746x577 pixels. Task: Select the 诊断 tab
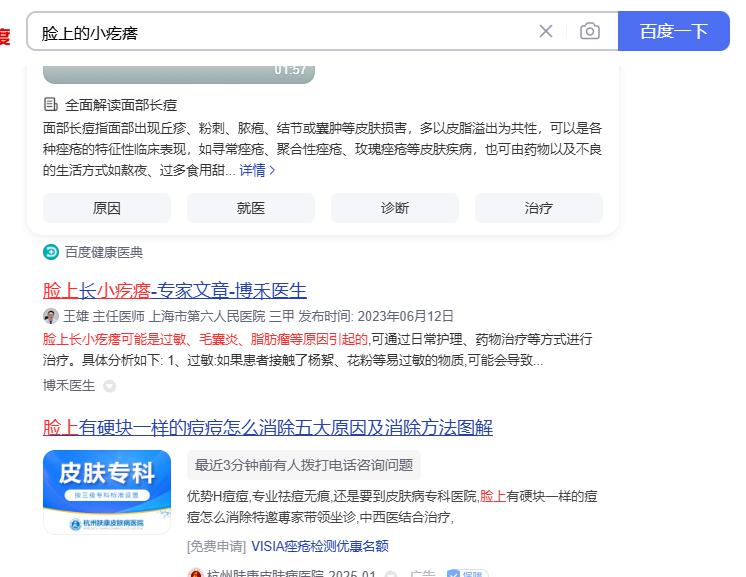click(x=395, y=208)
